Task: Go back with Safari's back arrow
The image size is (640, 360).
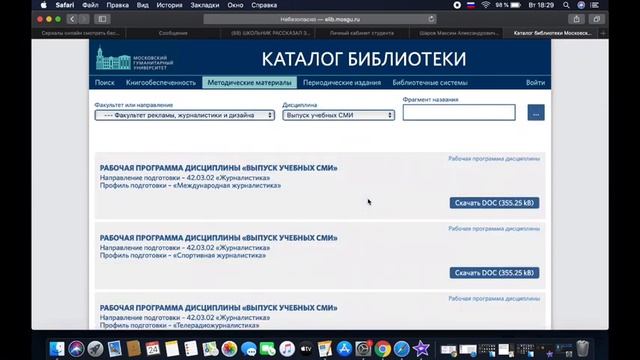Action: [x=72, y=19]
